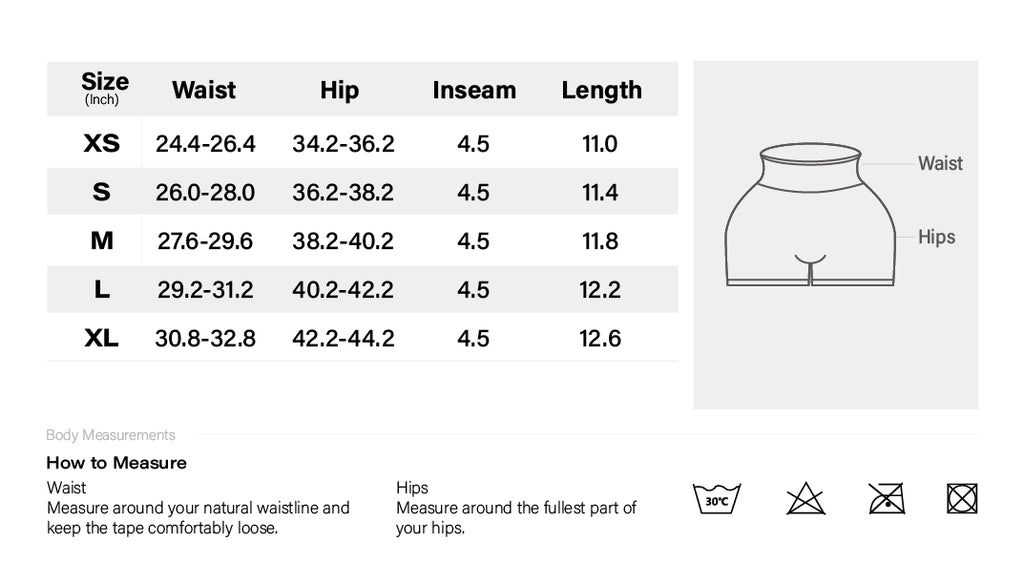Click the Hips label beside the diagram

(936, 237)
